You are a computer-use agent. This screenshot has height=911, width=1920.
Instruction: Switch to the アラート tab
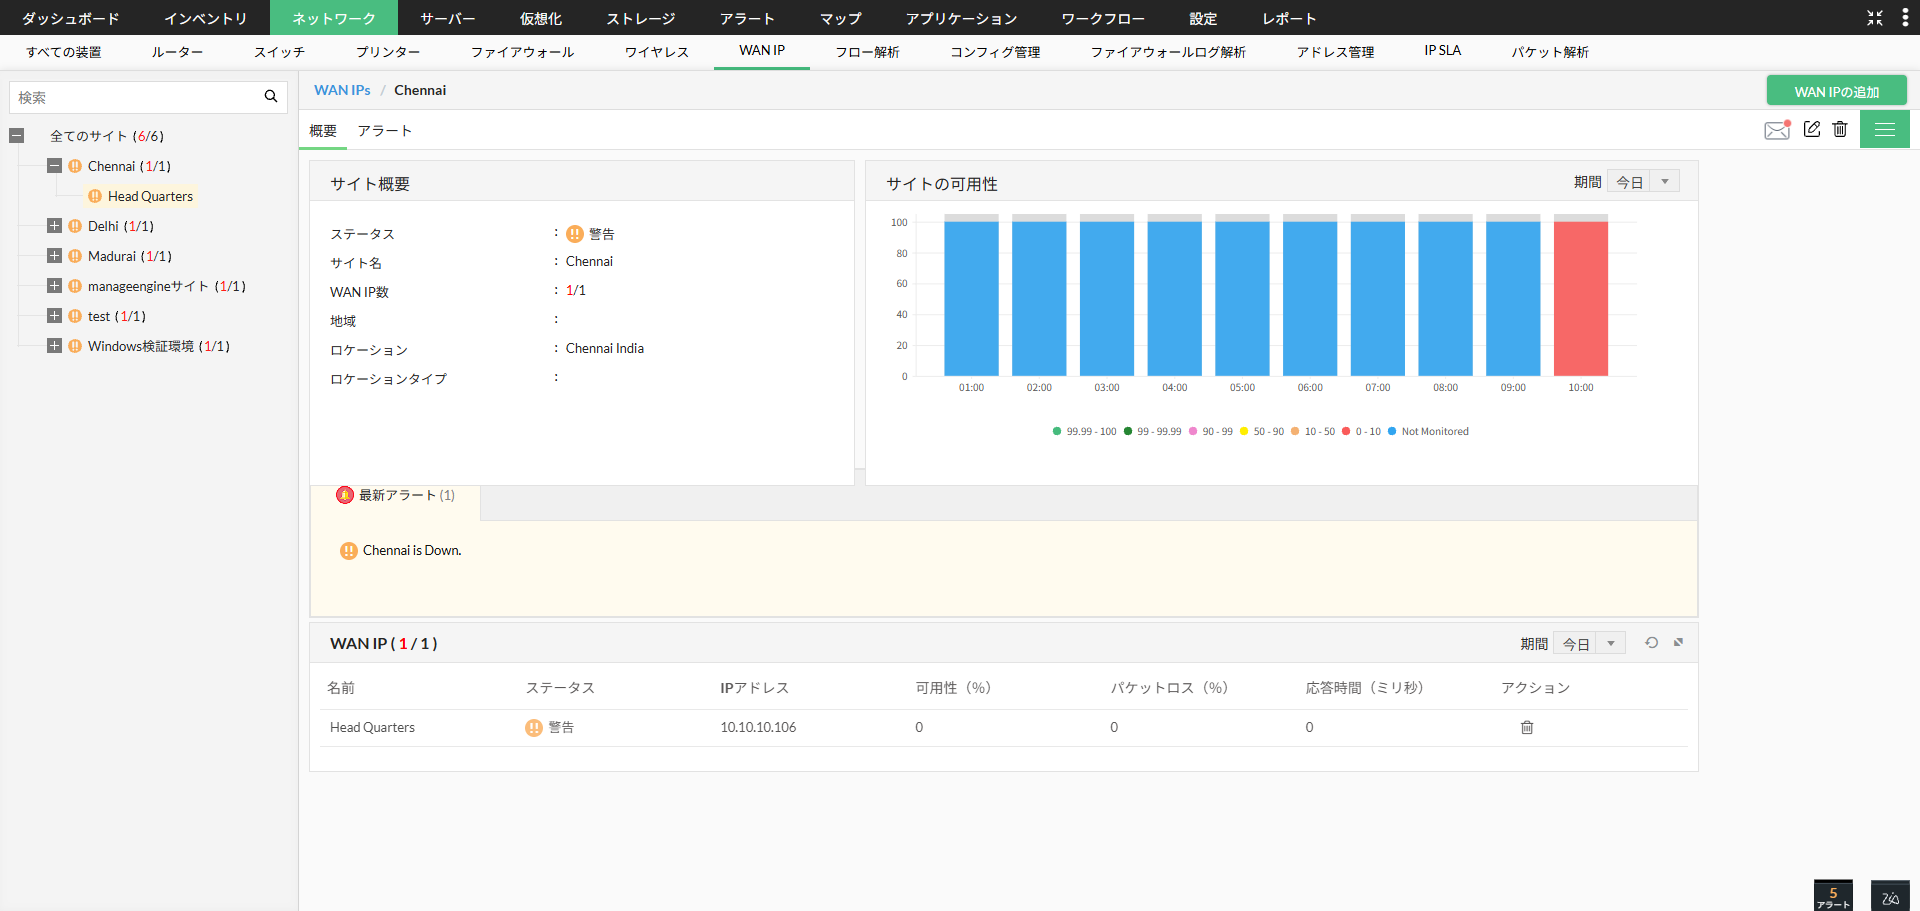(x=384, y=131)
